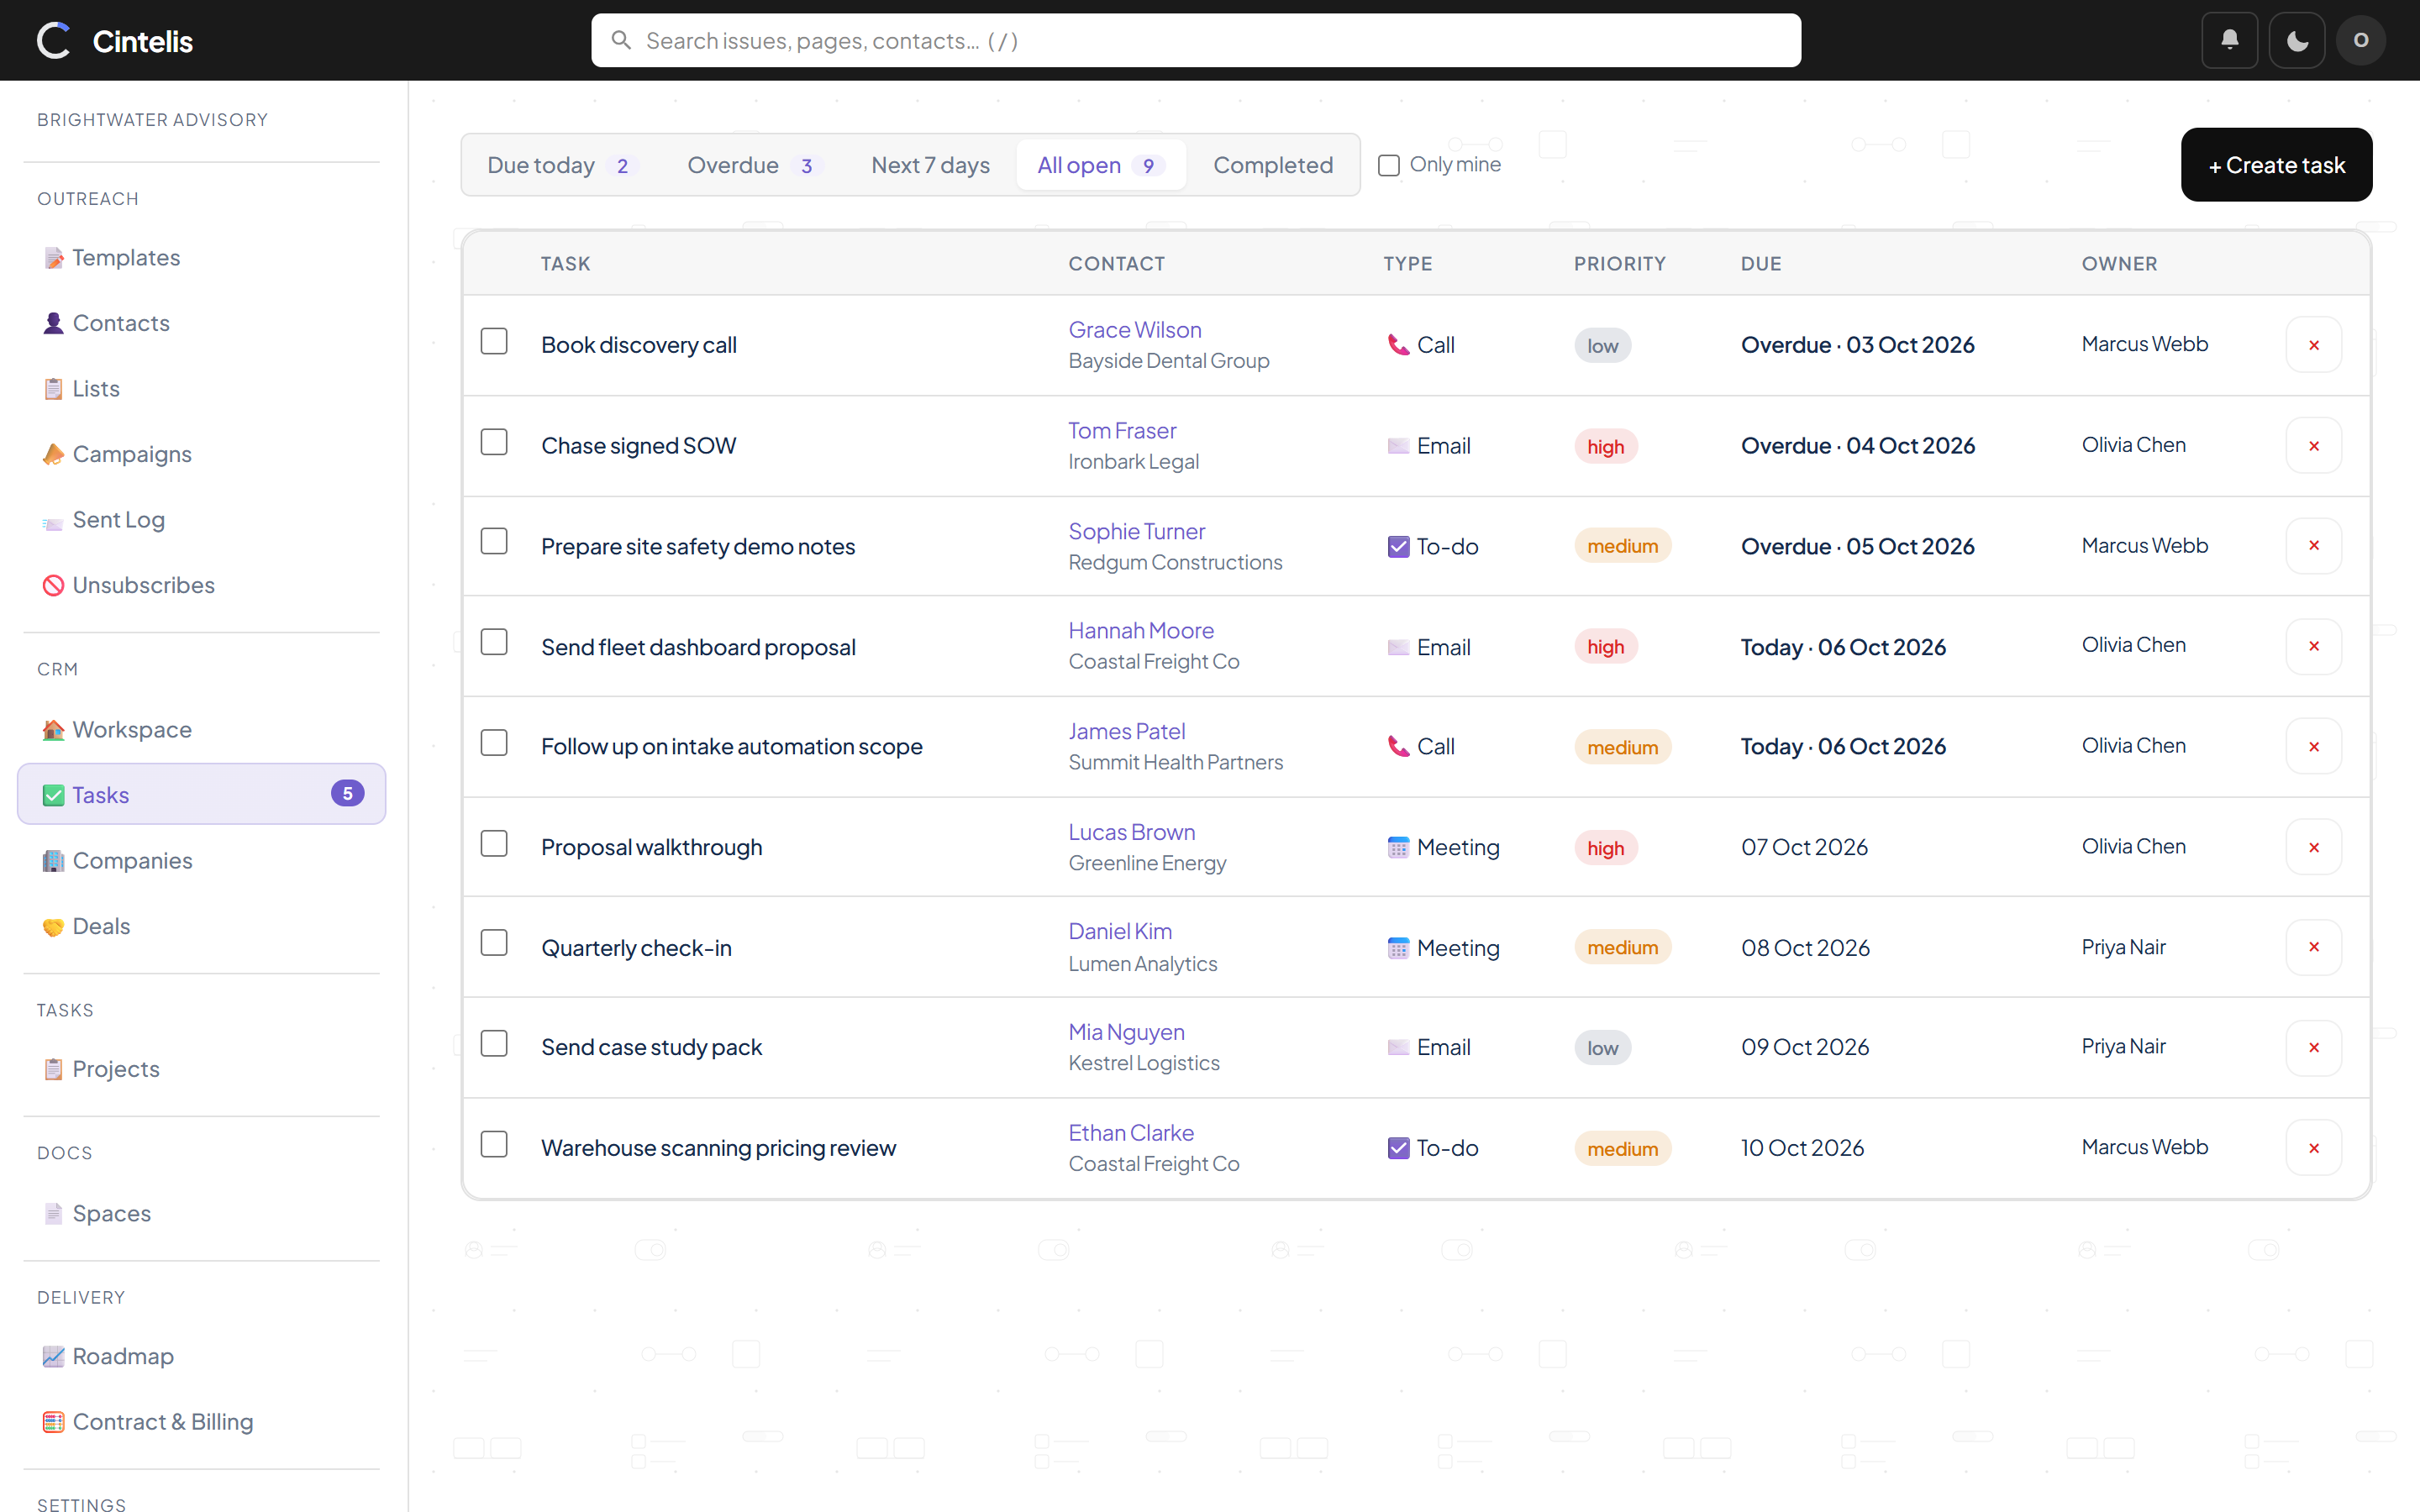Open Tasks item with badge 5
This screenshot has width=2420, height=1512.
(x=201, y=795)
